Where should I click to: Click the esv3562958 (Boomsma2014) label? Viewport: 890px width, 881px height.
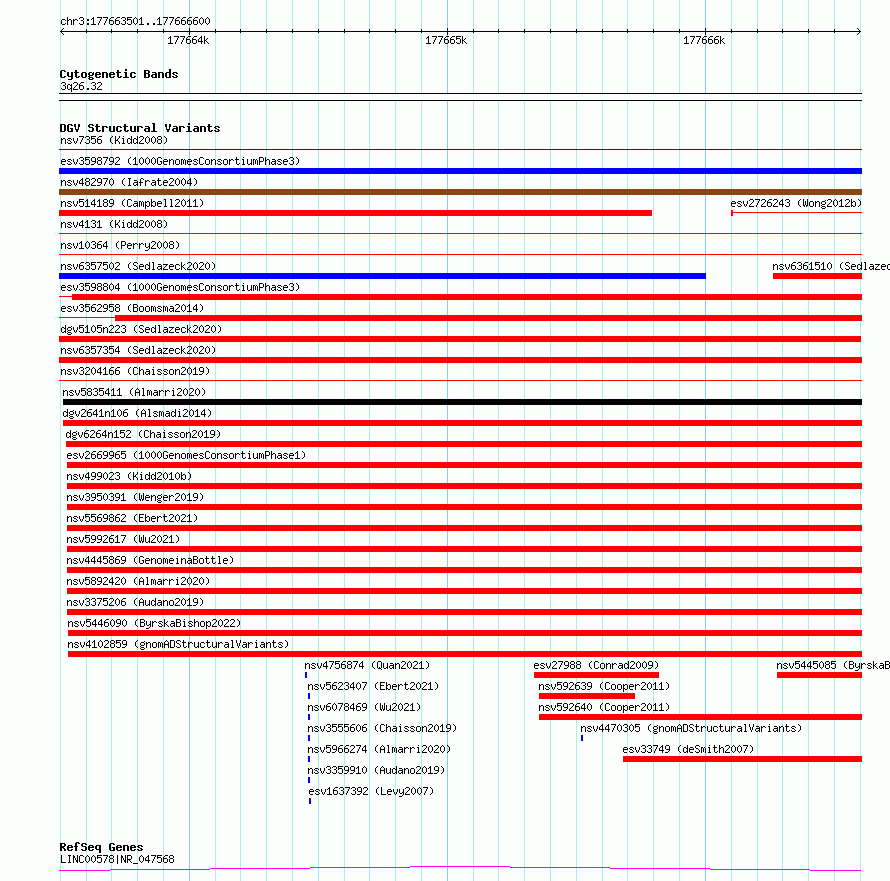tap(132, 308)
